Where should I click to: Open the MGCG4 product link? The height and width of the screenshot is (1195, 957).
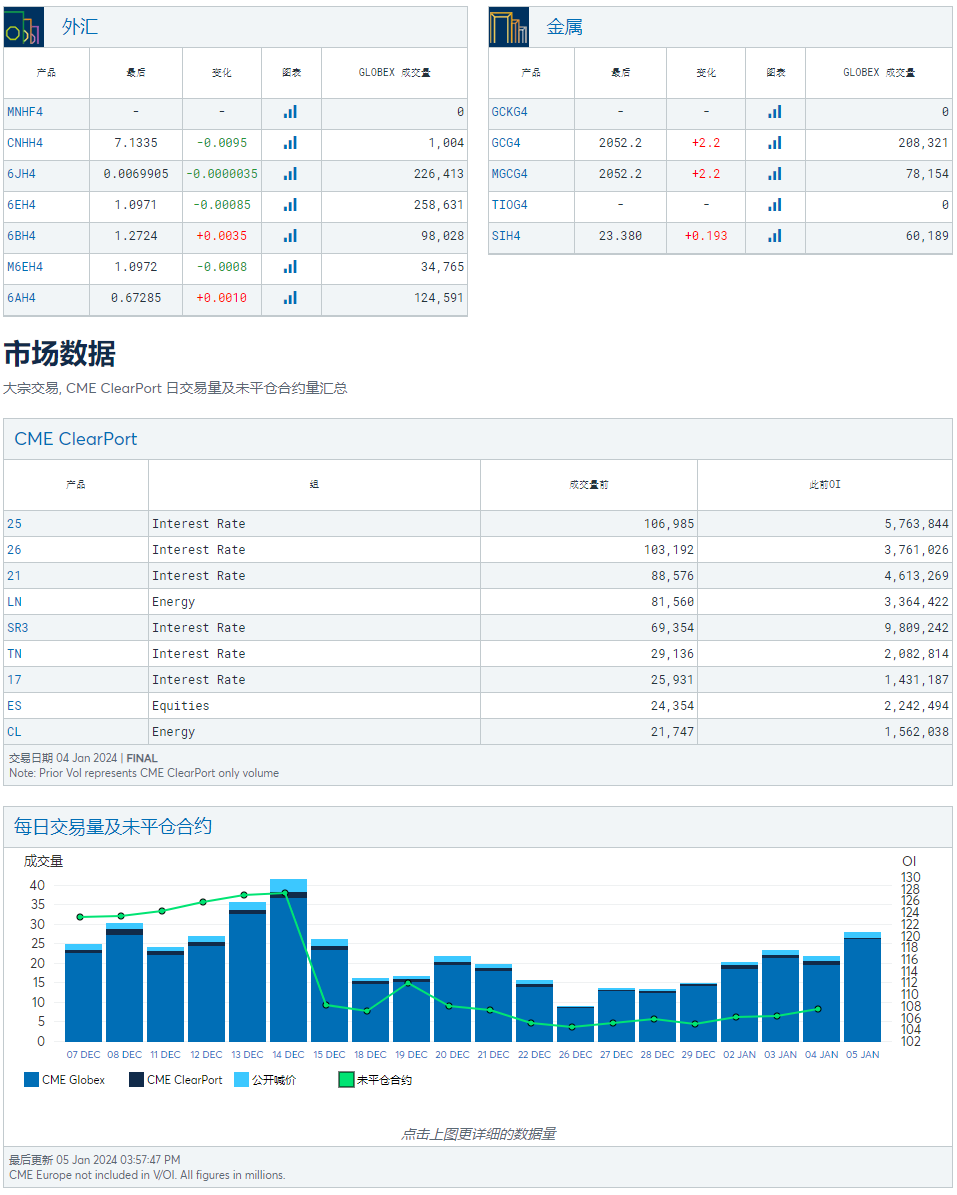510,175
